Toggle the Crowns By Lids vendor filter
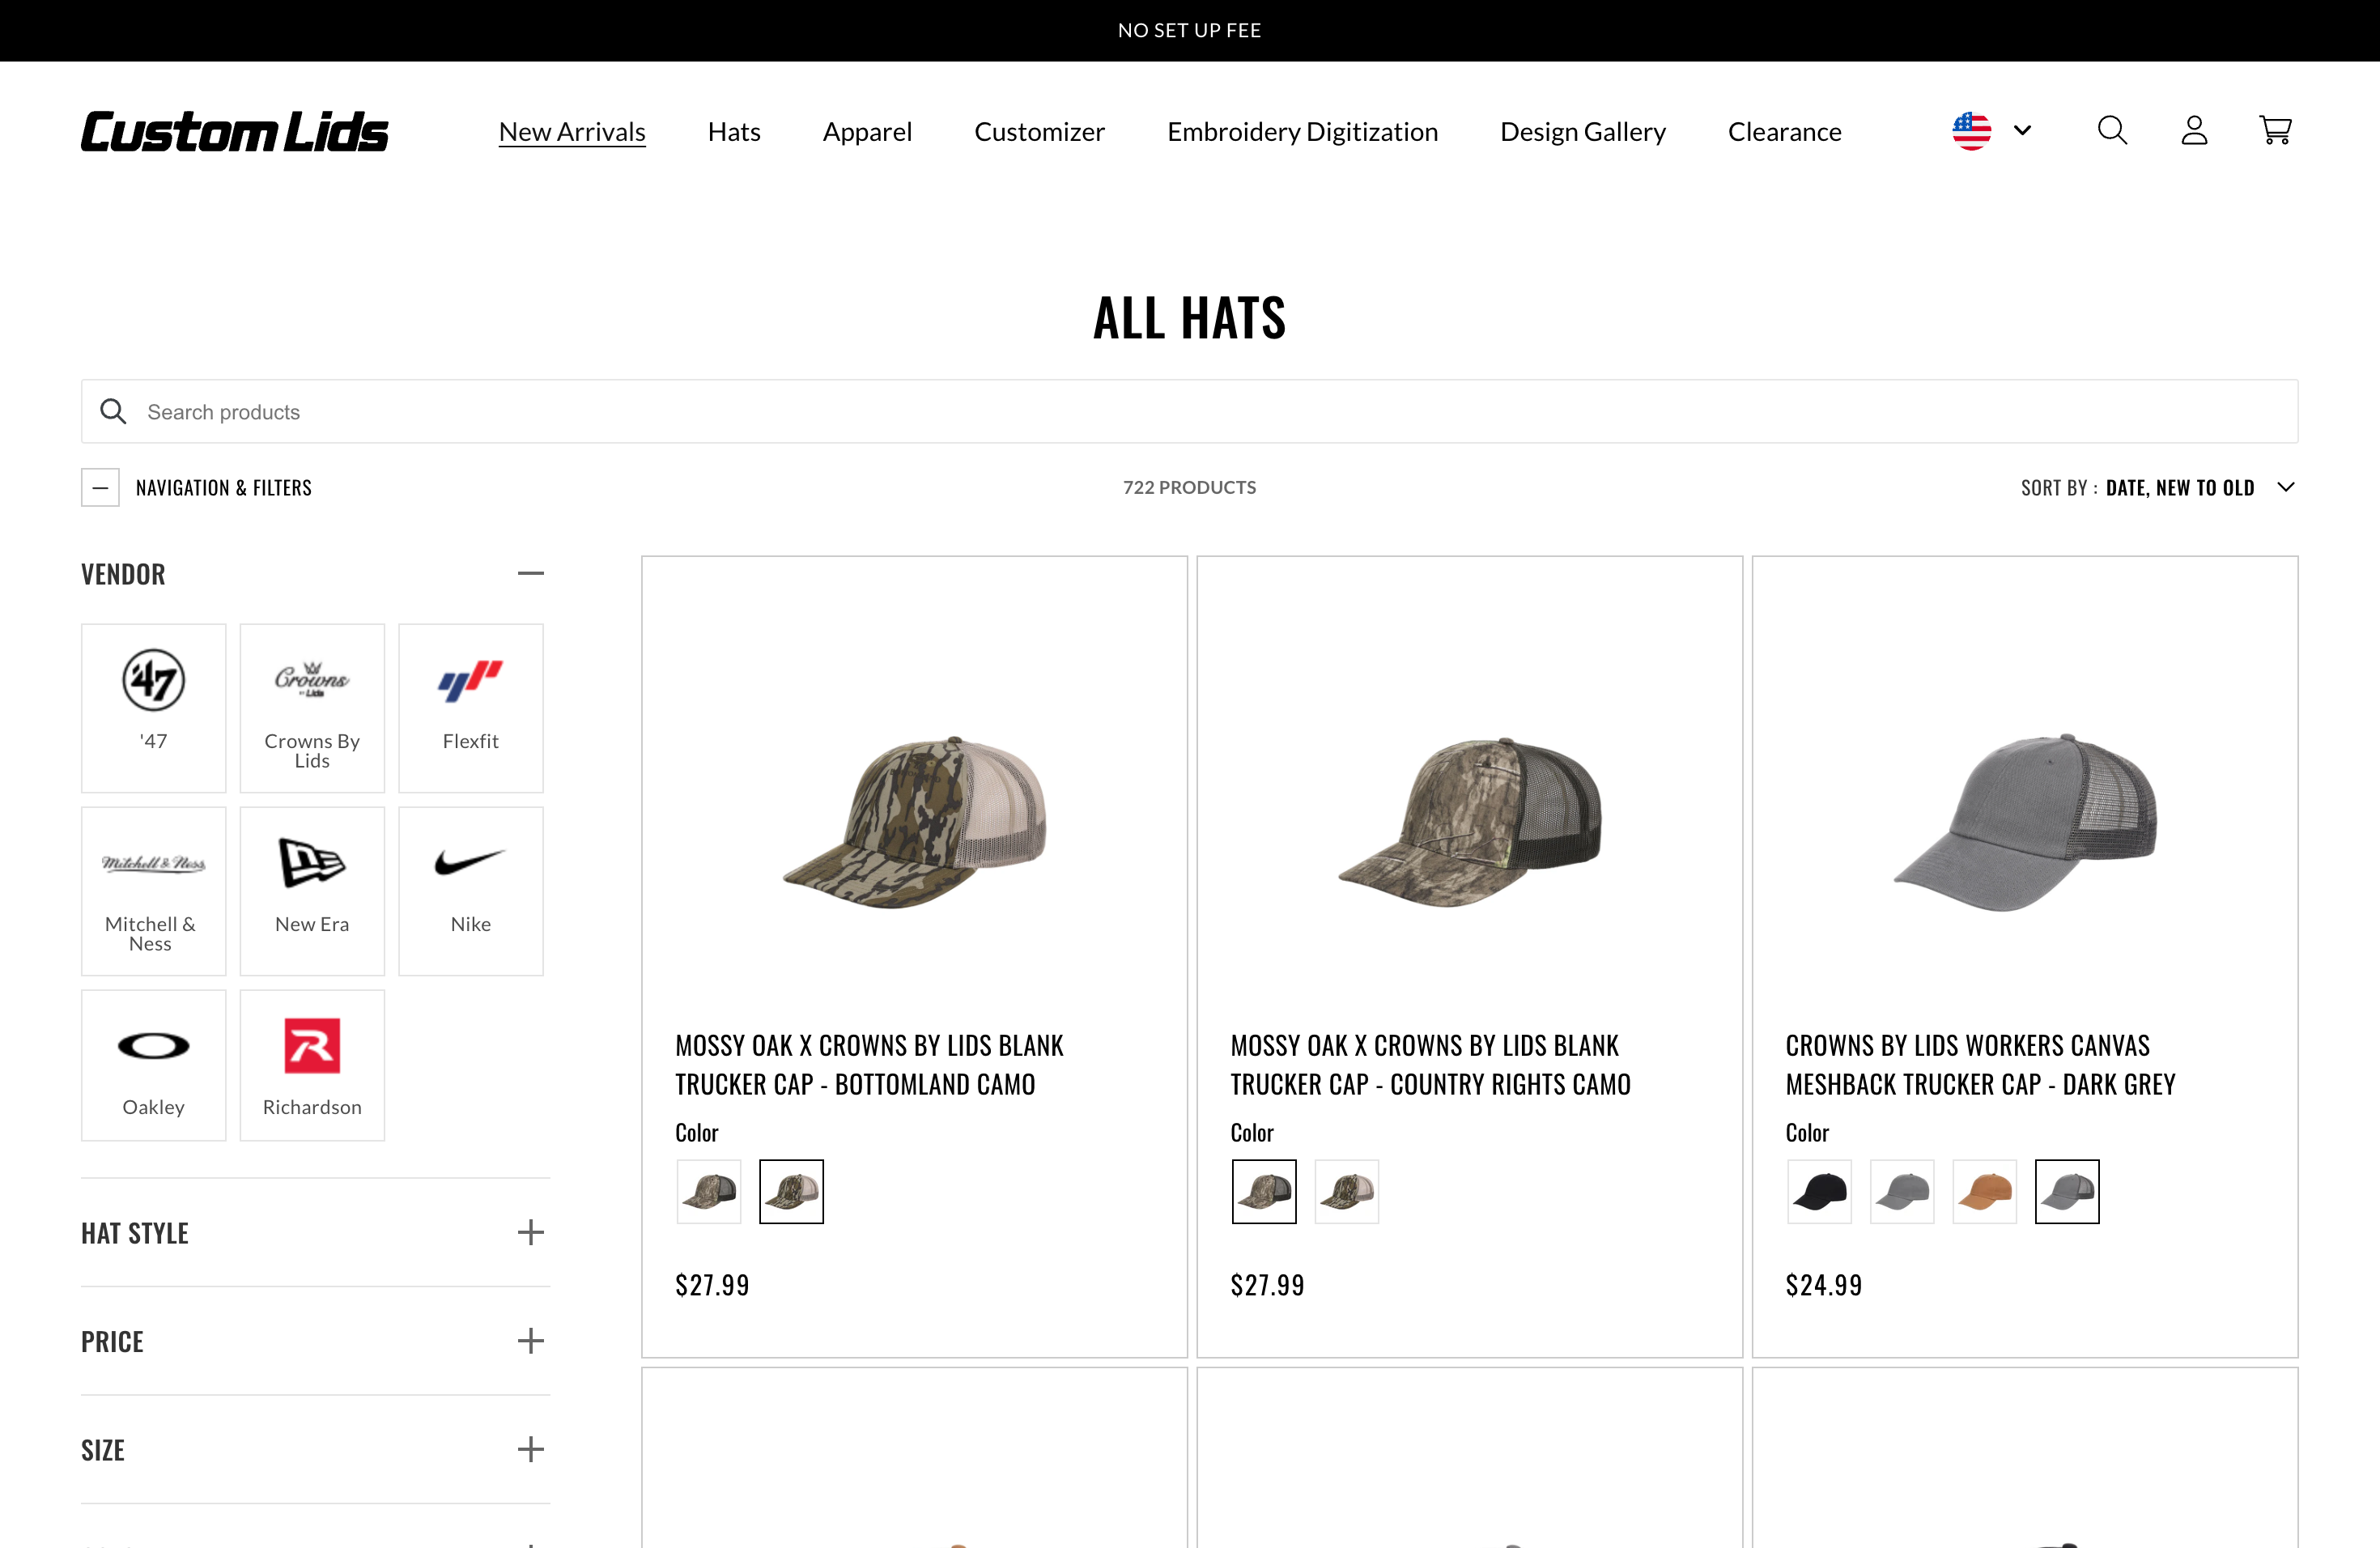The height and width of the screenshot is (1548, 2380). click(x=311, y=680)
